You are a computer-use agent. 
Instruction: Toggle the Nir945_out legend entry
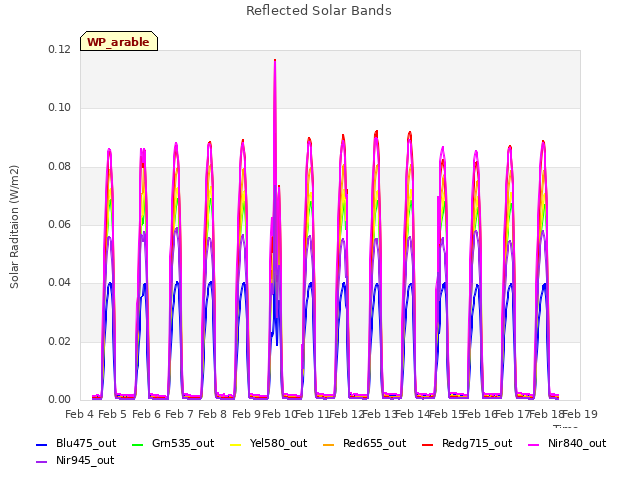coord(75,460)
